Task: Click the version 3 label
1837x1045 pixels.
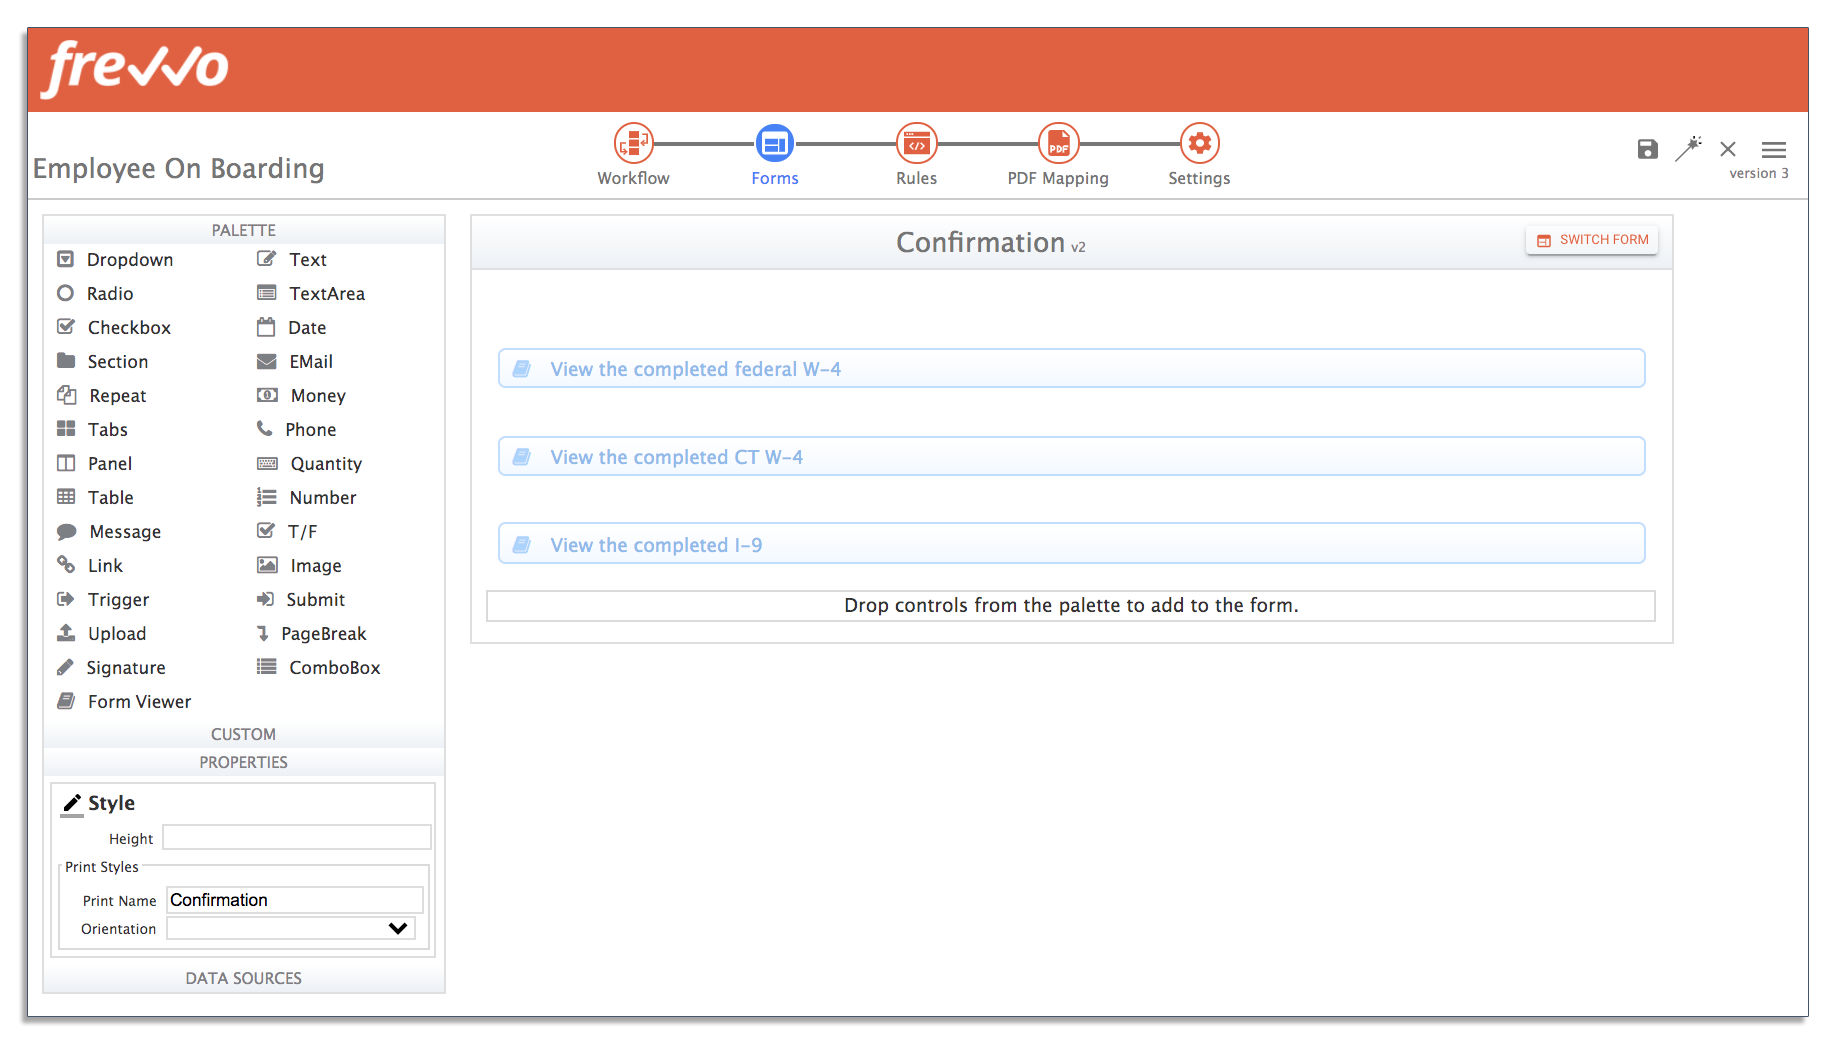Action: 1759,174
